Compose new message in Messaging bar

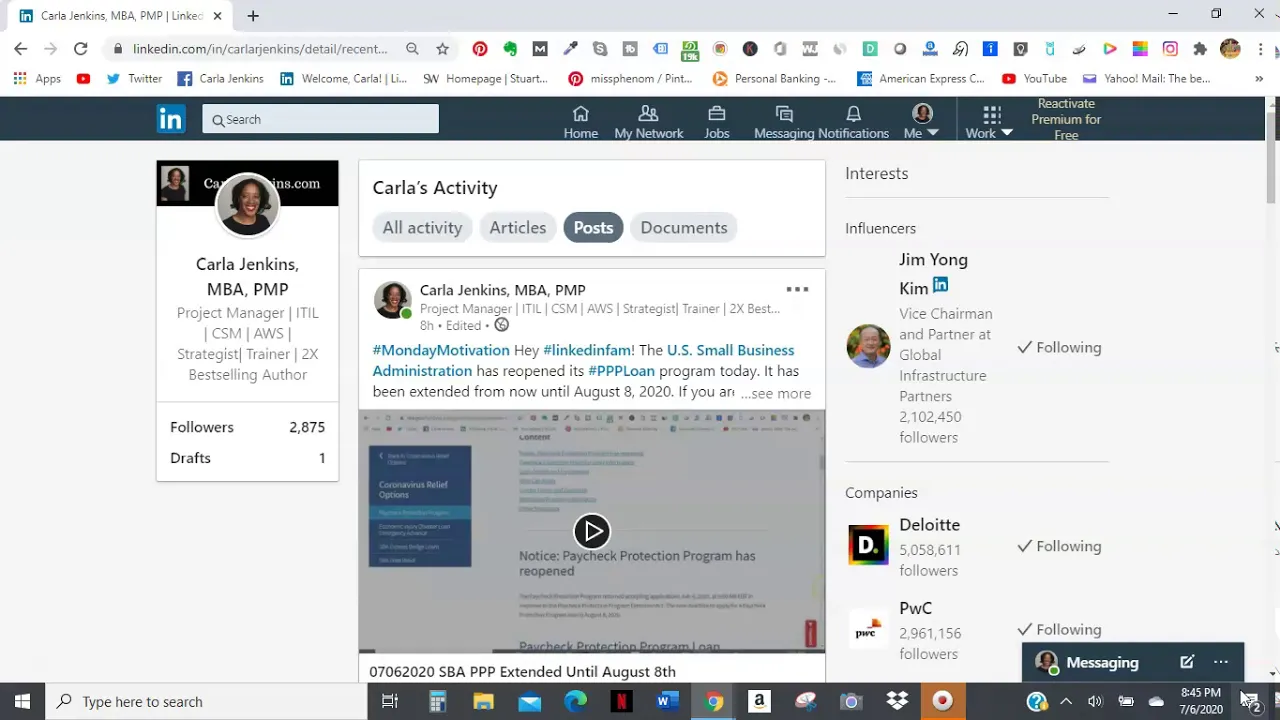[x=1187, y=662]
